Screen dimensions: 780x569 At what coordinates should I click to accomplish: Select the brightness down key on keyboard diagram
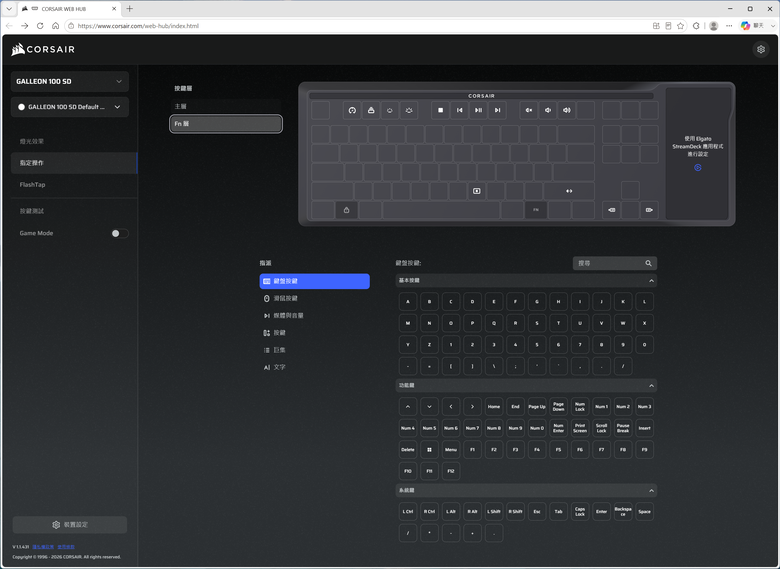(x=390, y=110)
